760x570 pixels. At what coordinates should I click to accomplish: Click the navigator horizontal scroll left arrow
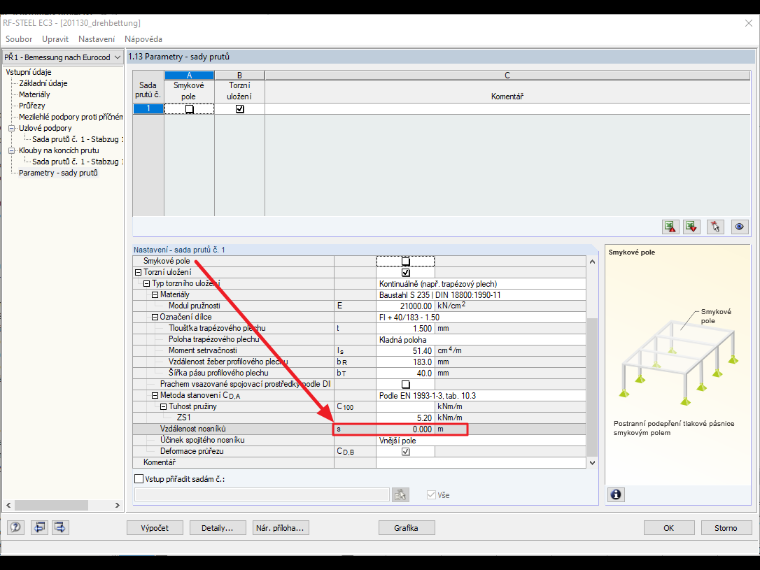pos(8,505)
